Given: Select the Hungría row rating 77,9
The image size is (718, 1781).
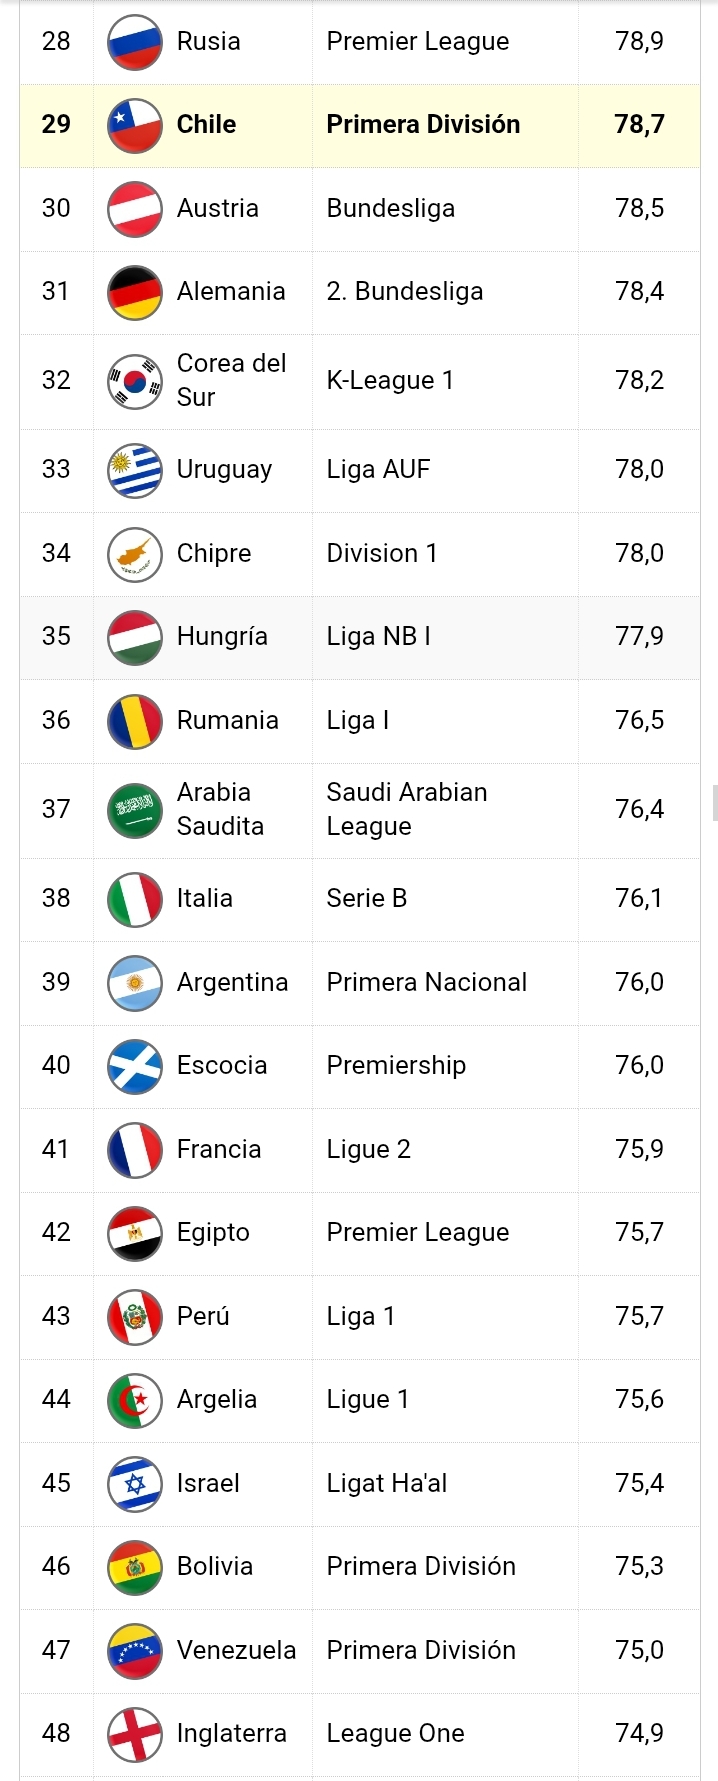Looking at the screenshot, I should click(x=639, y=636).
